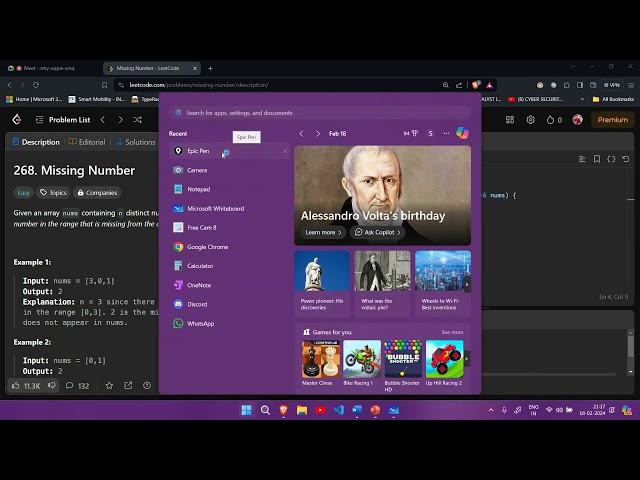Screen dimensions: 640x480
Task: Close the Missing Number LeetCode tab
Action: (195, 69)
